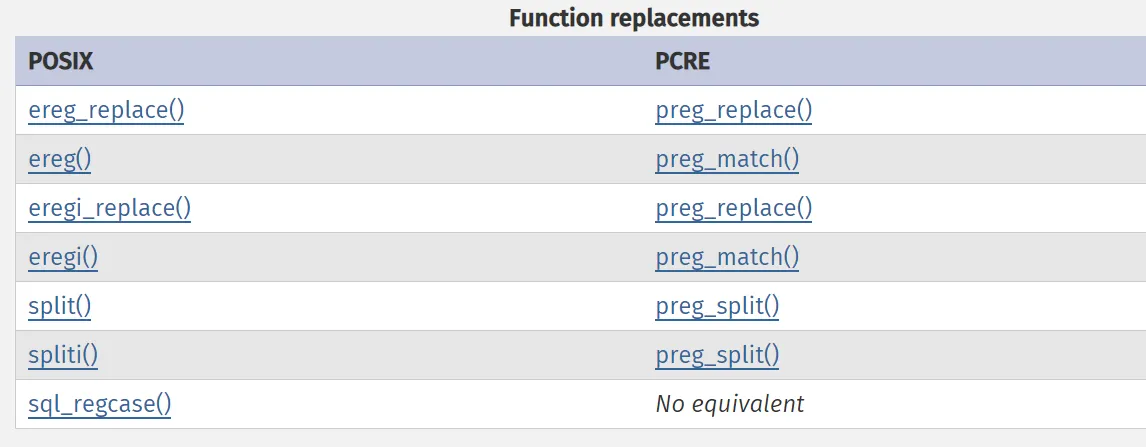Viewport: 1146px width, 447px height.
Task: Click the "Function replacements" table caption
Action: click(x=634, y=18)
